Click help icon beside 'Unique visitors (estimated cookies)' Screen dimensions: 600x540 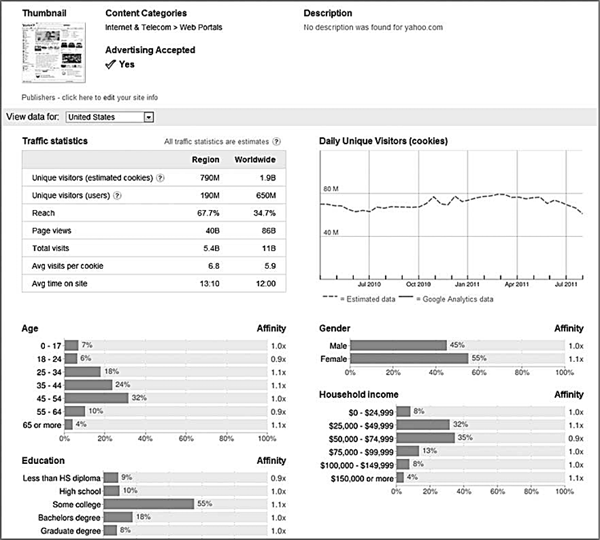[160, 177]
